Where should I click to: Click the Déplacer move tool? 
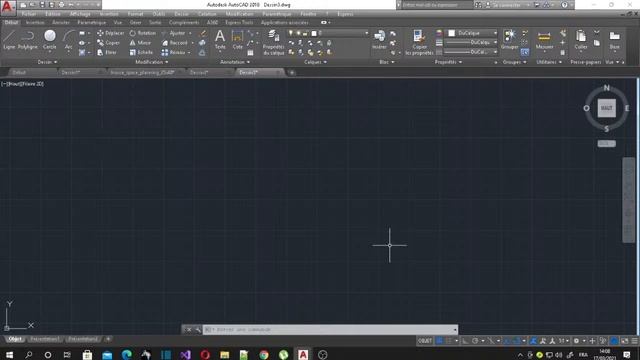[110, 33]
